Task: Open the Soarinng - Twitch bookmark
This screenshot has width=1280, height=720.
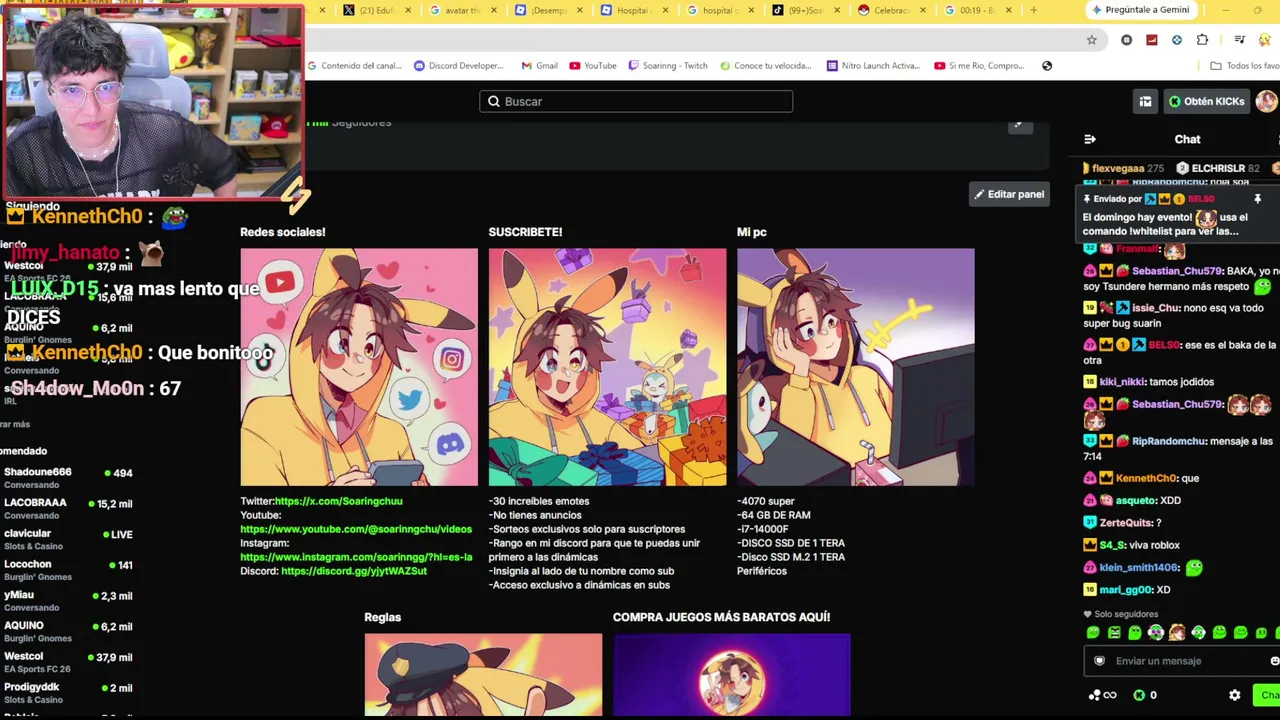Action: tap(667, 66)
